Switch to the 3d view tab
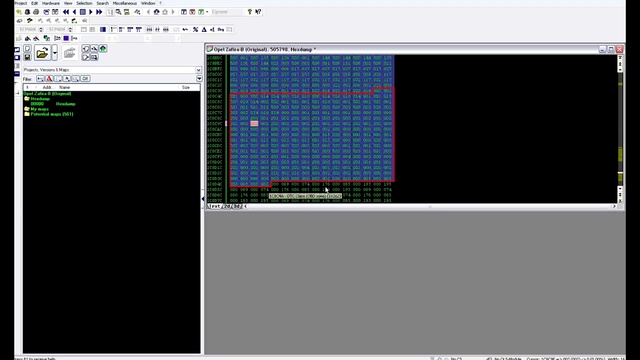The width and height of the screenshot is (640, 360). [x=238, y=206]
